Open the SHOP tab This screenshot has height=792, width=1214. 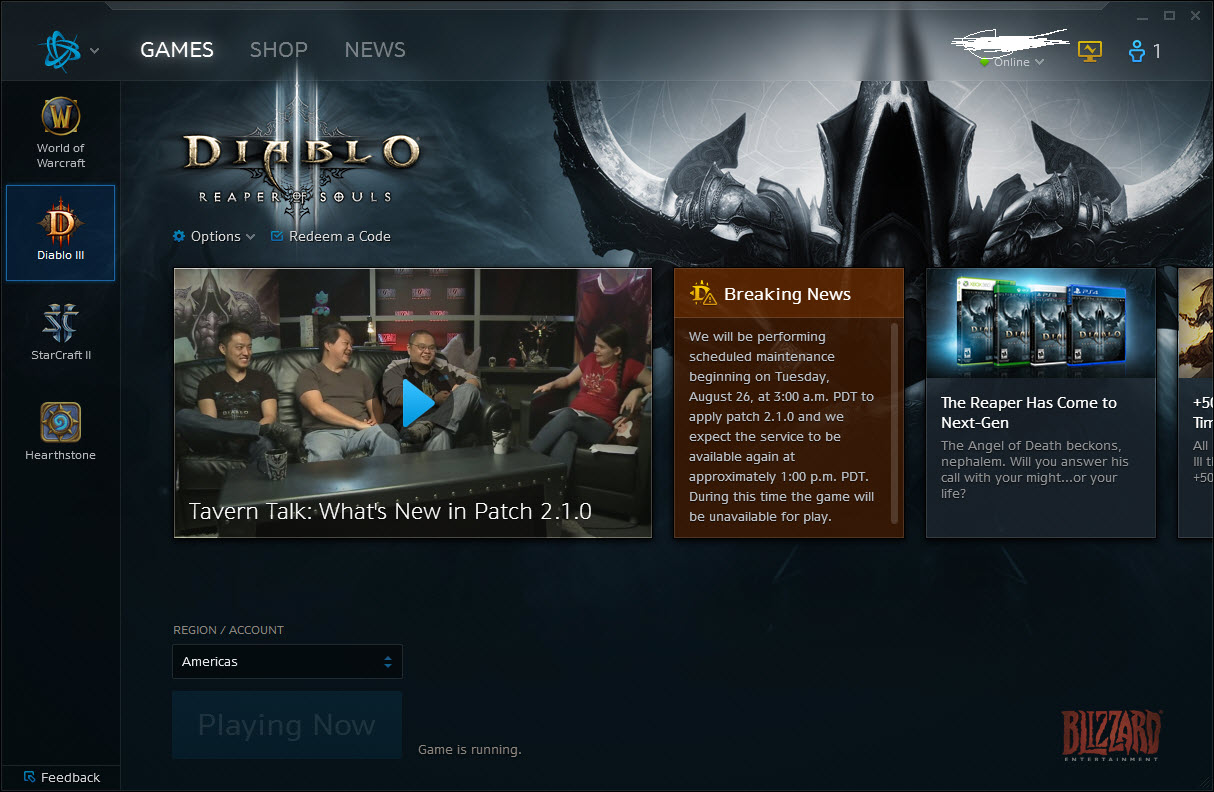point(279,50)
